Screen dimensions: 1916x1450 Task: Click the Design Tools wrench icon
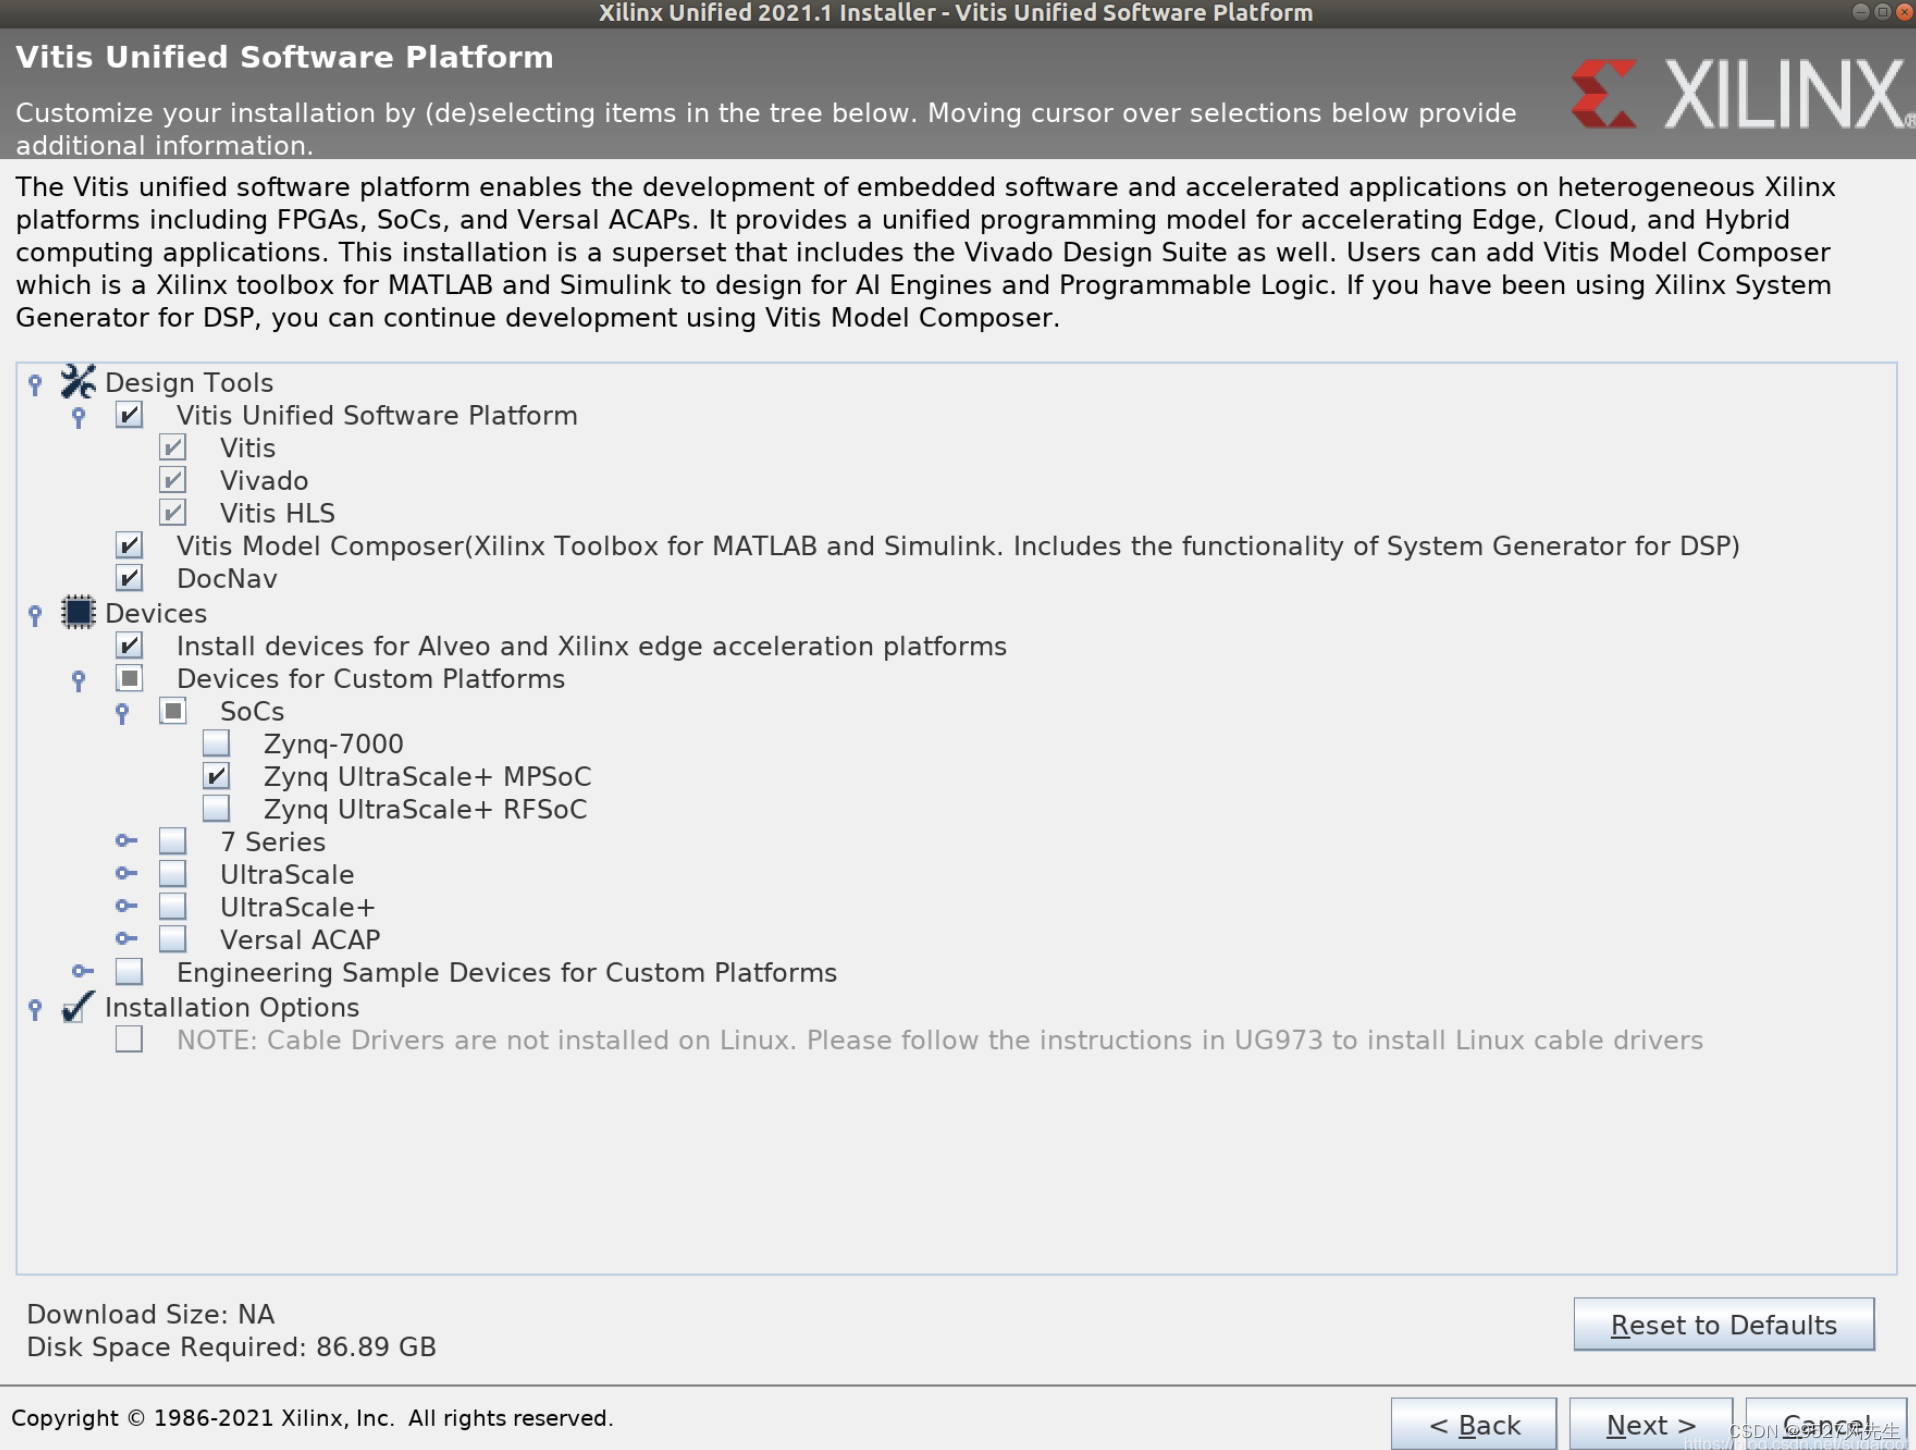pos(78,381)
